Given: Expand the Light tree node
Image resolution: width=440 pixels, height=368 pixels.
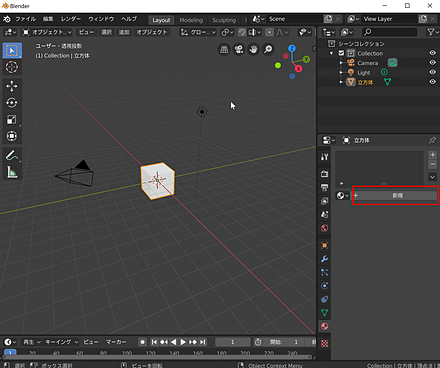Looking at the screenshot, I should click(x=341, y=72).
